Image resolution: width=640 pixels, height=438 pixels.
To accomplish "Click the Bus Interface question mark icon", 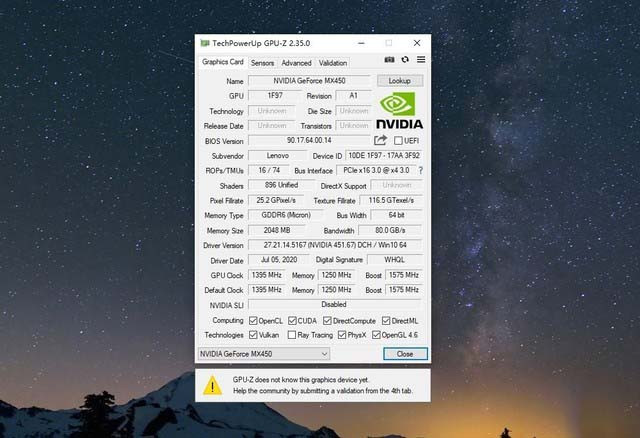I will point(420,171).
